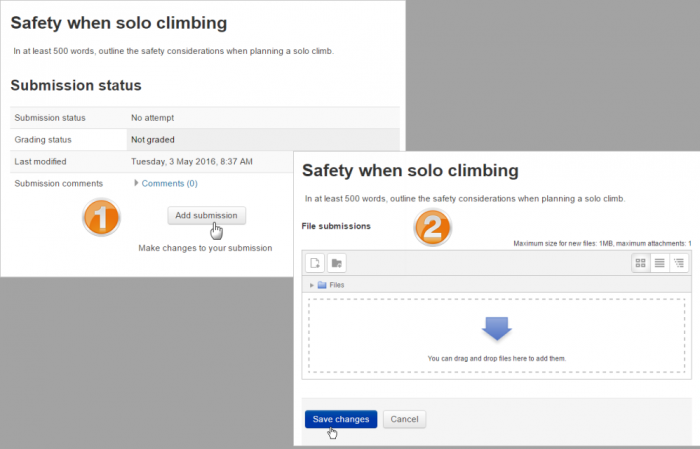Expand the Files tree arrow
The width and height of the screenshot is (700, 449).
(x=312, y=285)
